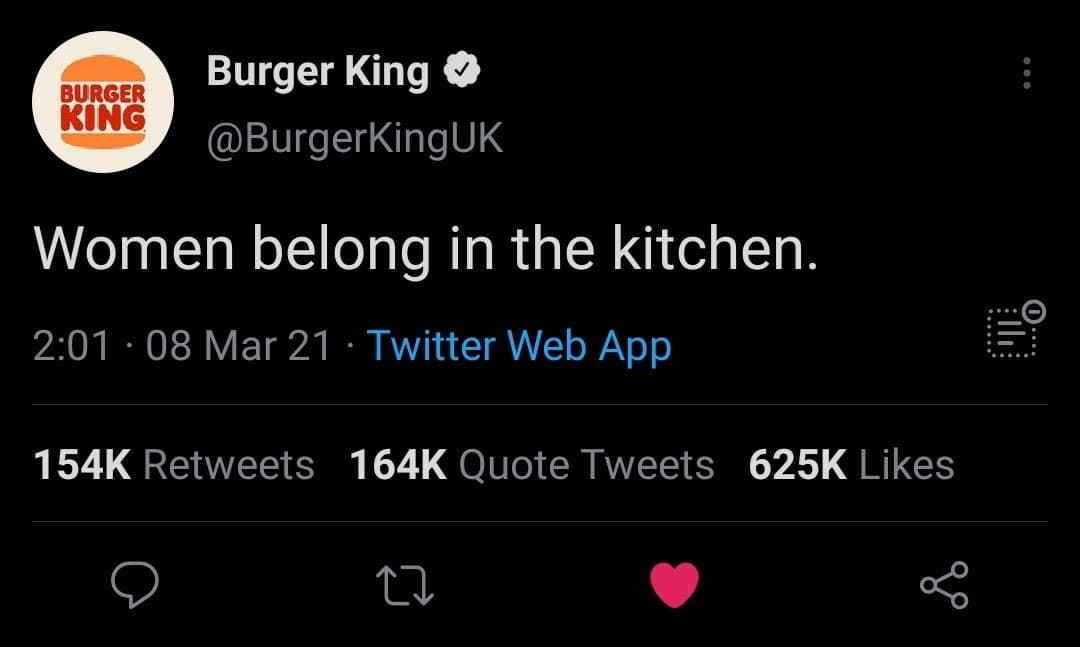View hidden replies icon beside timestamp
Viewport: 1080px width, 647px height.
(x=1012, y=333)
